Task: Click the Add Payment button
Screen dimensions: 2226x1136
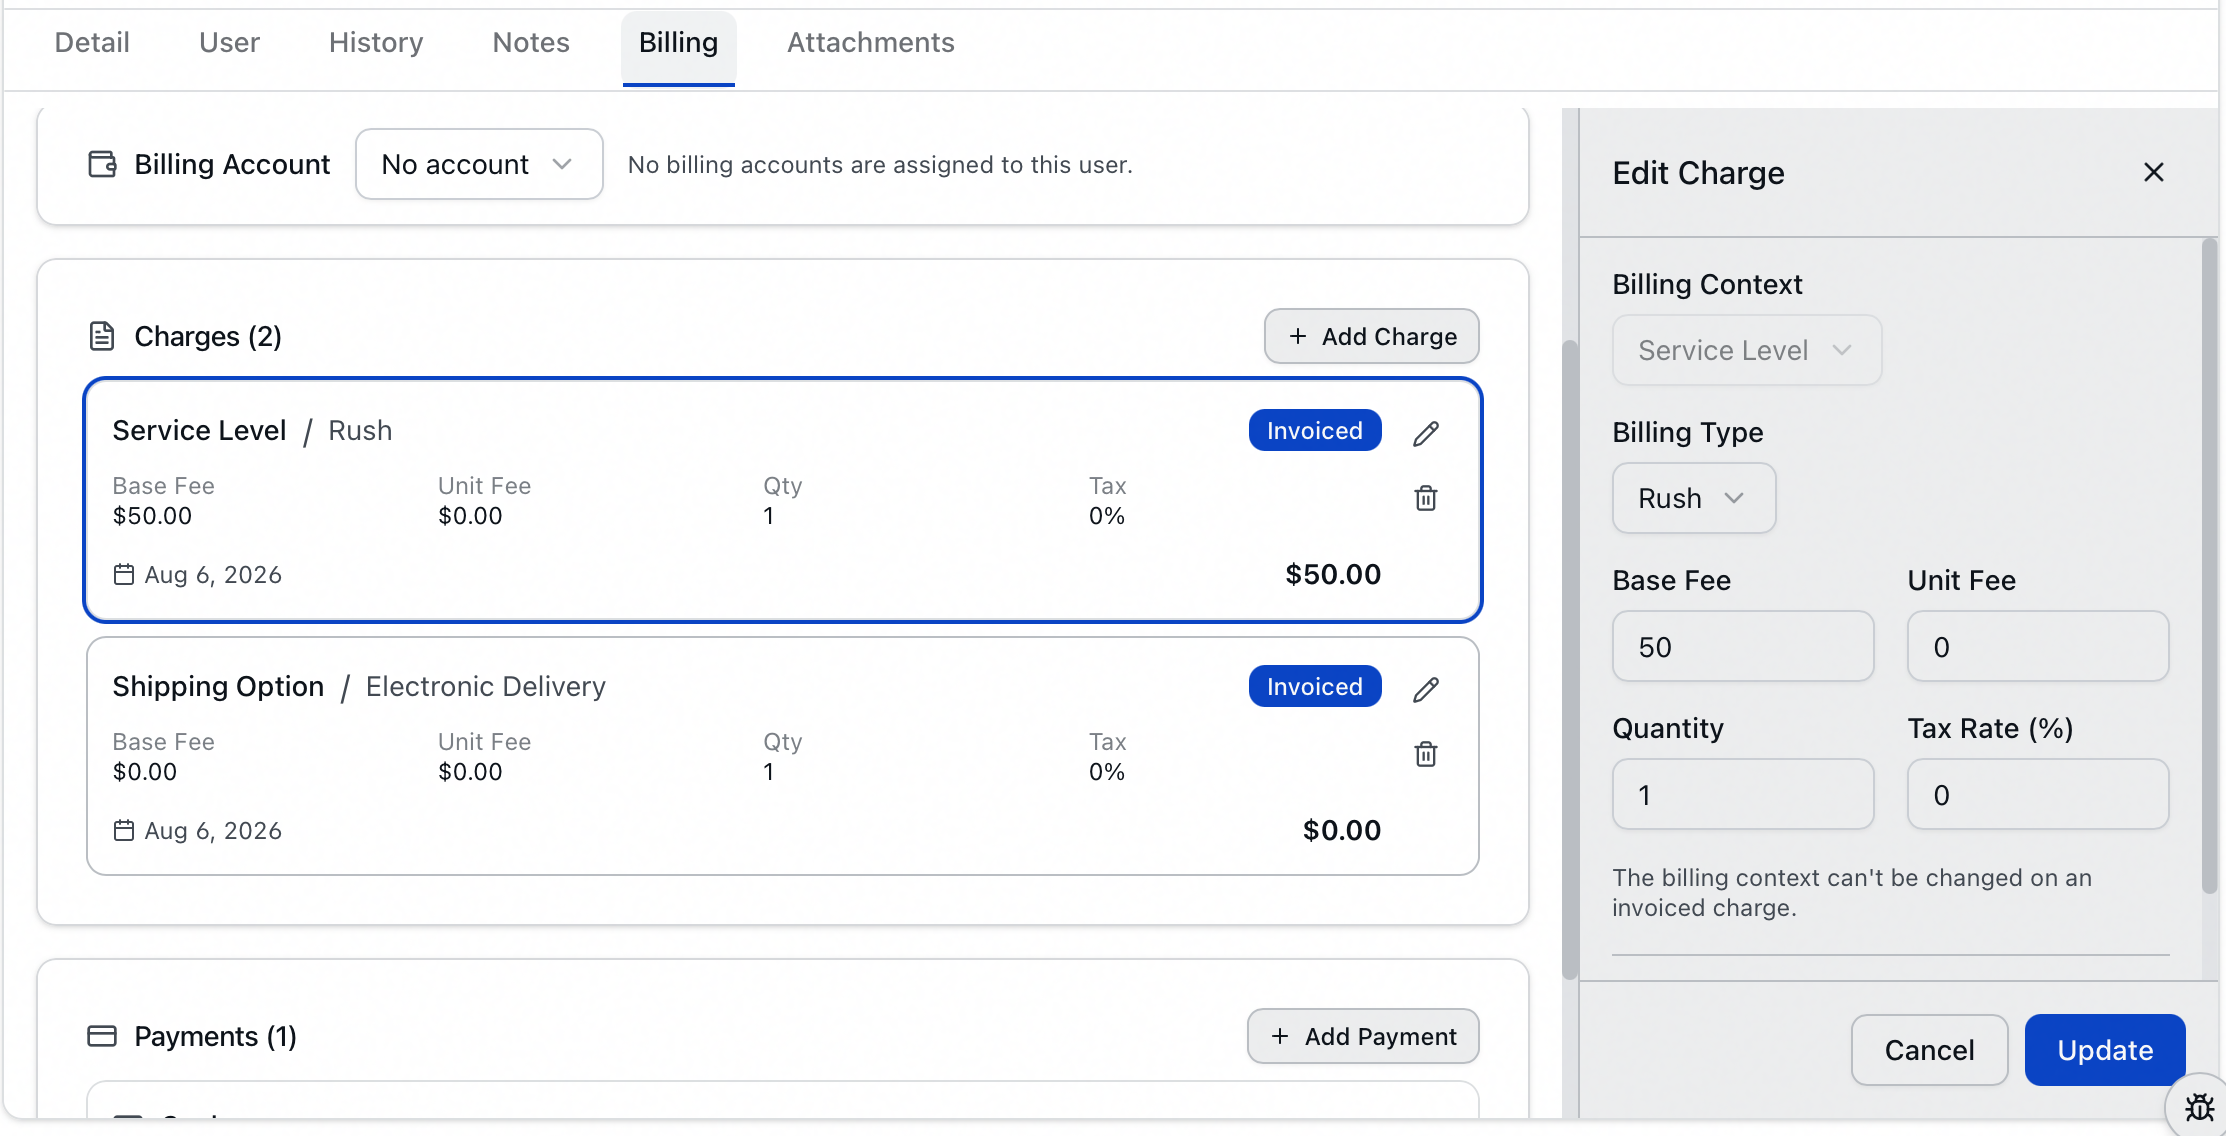Action: click(x=1363, y=1036)
